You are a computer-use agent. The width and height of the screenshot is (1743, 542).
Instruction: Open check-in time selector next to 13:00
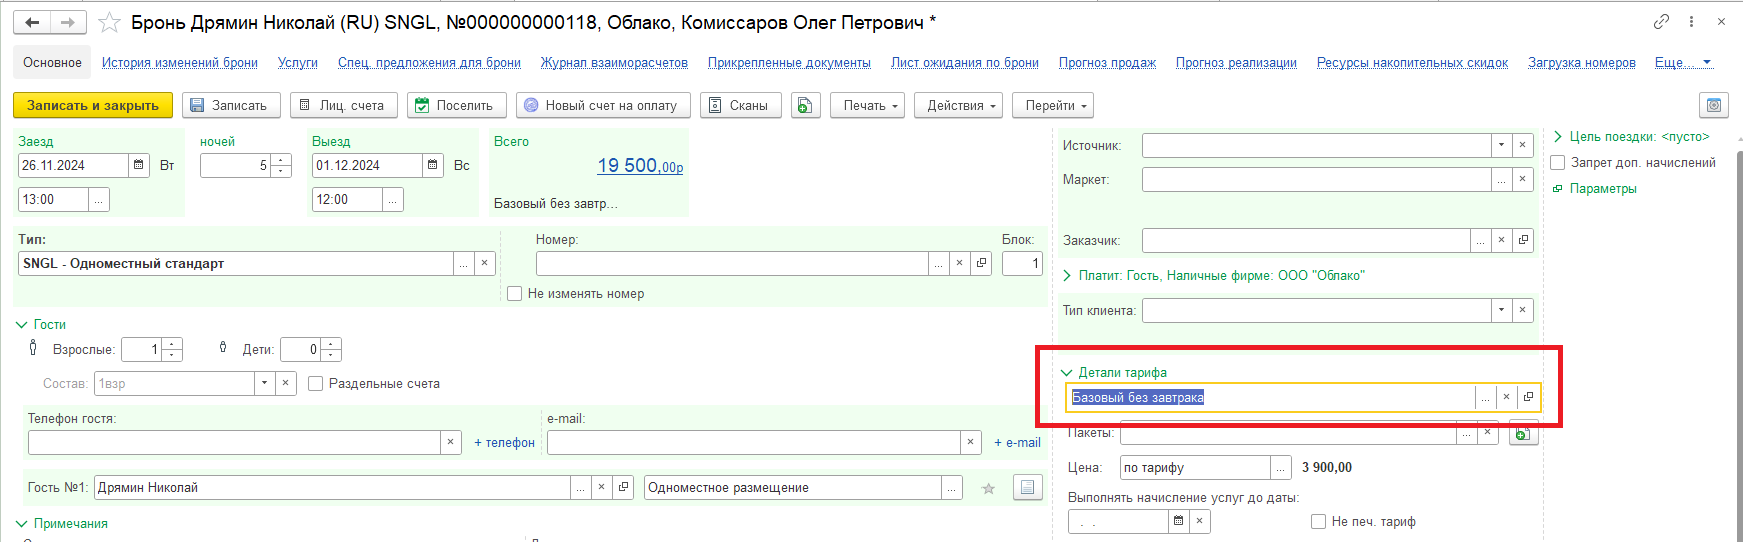tap(98, 200)
